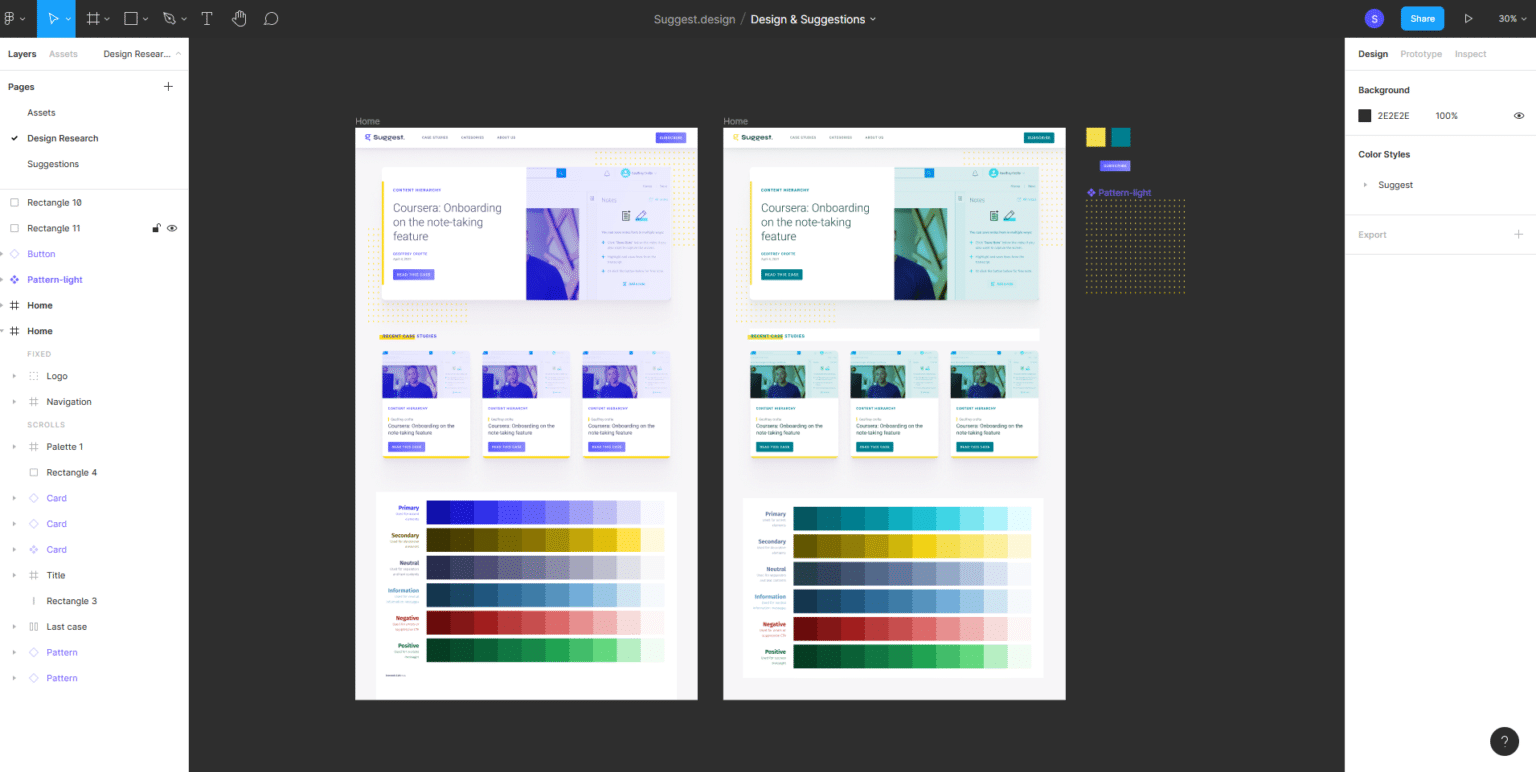
Task: Click the 2E2E2E background color swatch
Action: pyautogui.click(x=1364, y=116)
